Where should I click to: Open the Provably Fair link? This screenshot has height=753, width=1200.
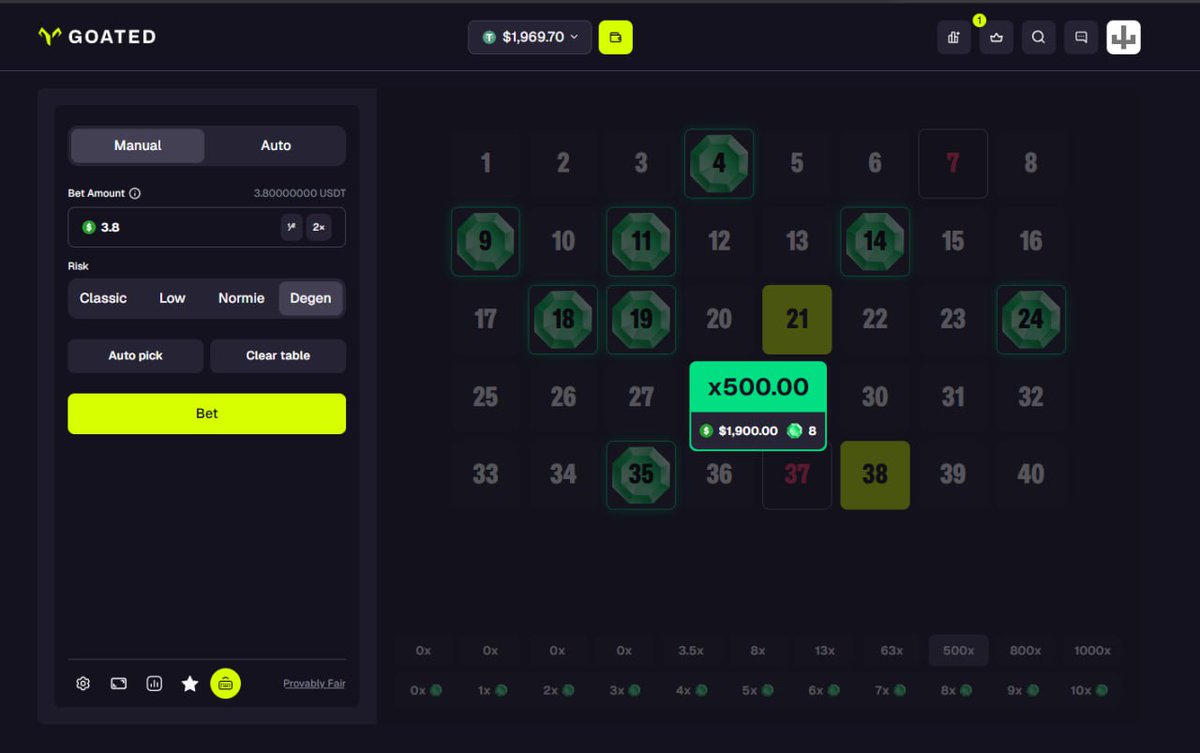(314, 684)
